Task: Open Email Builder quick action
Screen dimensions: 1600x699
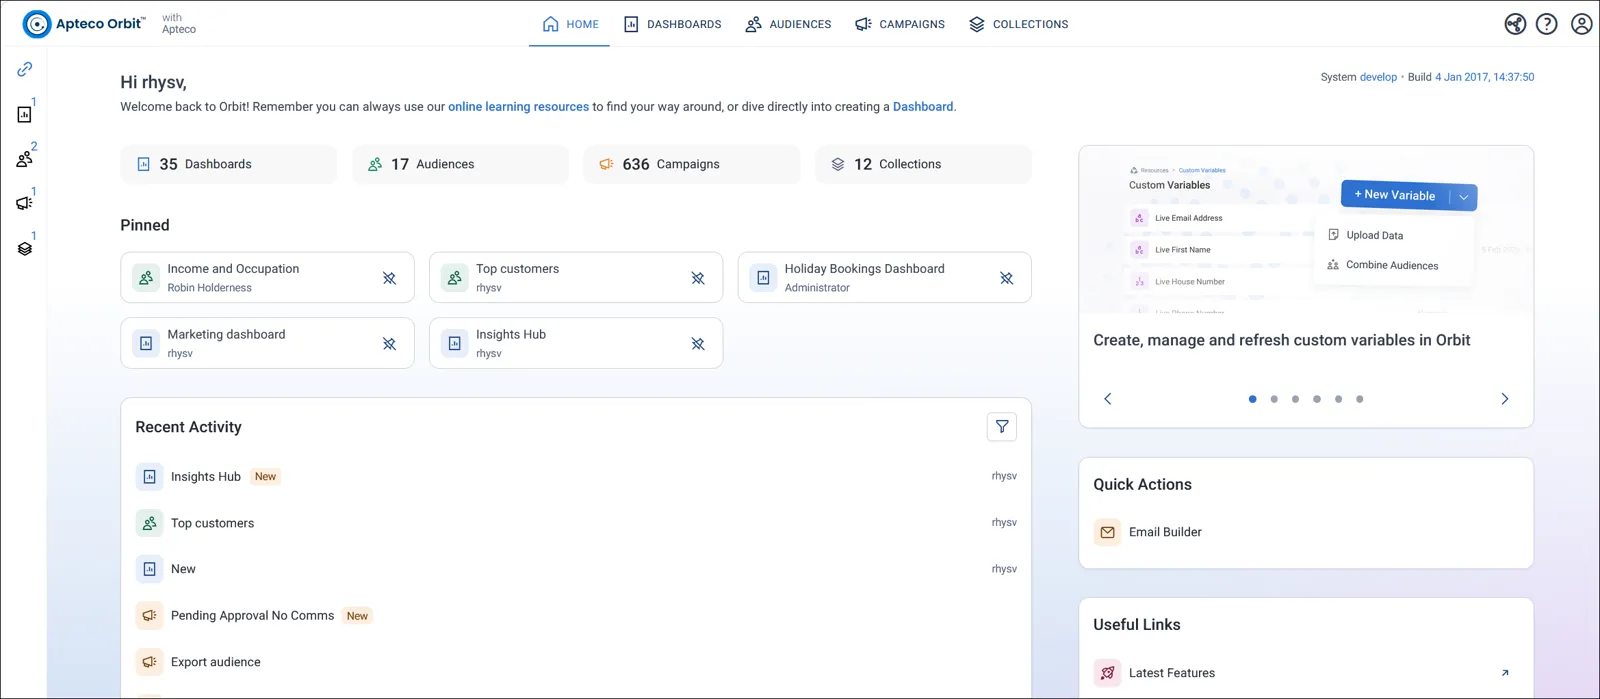Action: click(x=1306, y=532)
